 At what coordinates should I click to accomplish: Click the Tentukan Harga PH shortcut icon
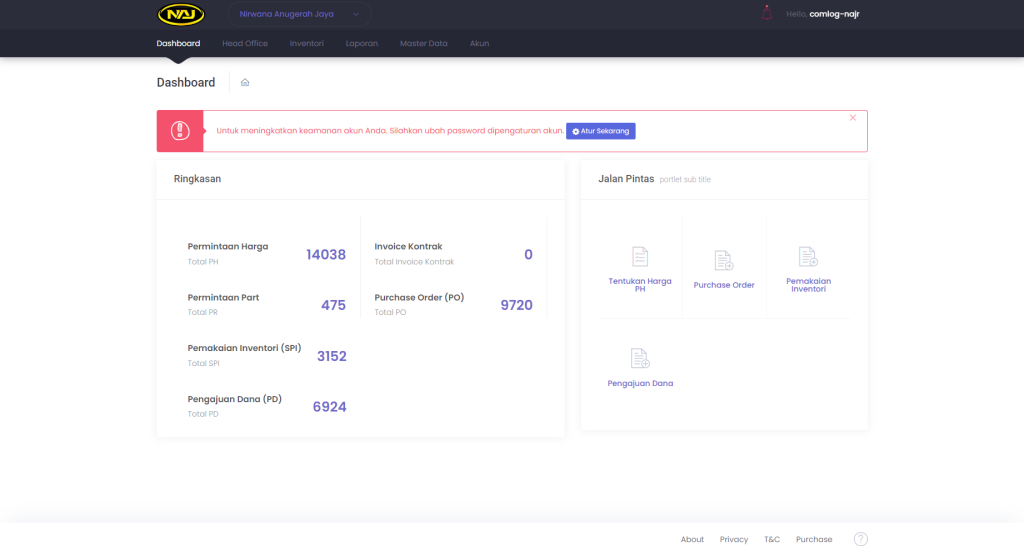(640, 257)
